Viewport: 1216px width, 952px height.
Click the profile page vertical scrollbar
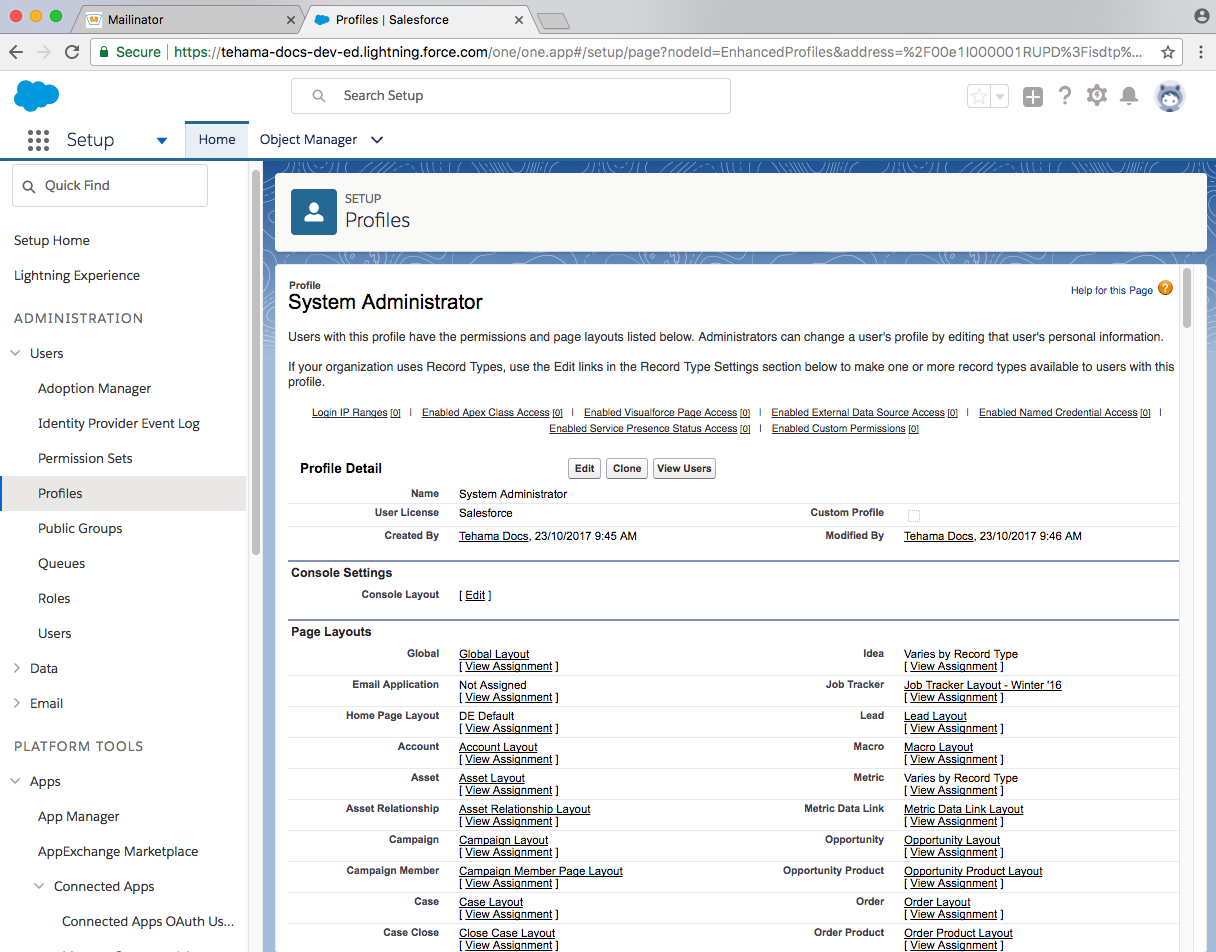(x=1187, y=298)
